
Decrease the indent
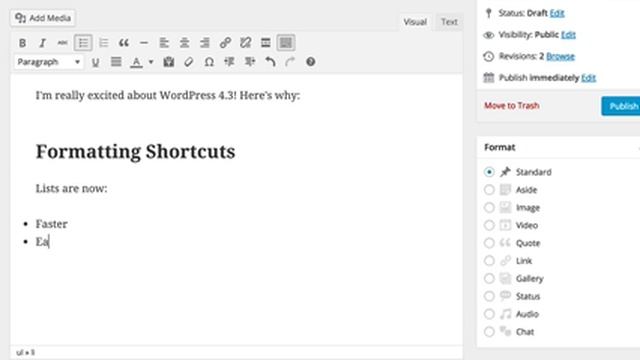pyautogui.click(x=229, y=62)
